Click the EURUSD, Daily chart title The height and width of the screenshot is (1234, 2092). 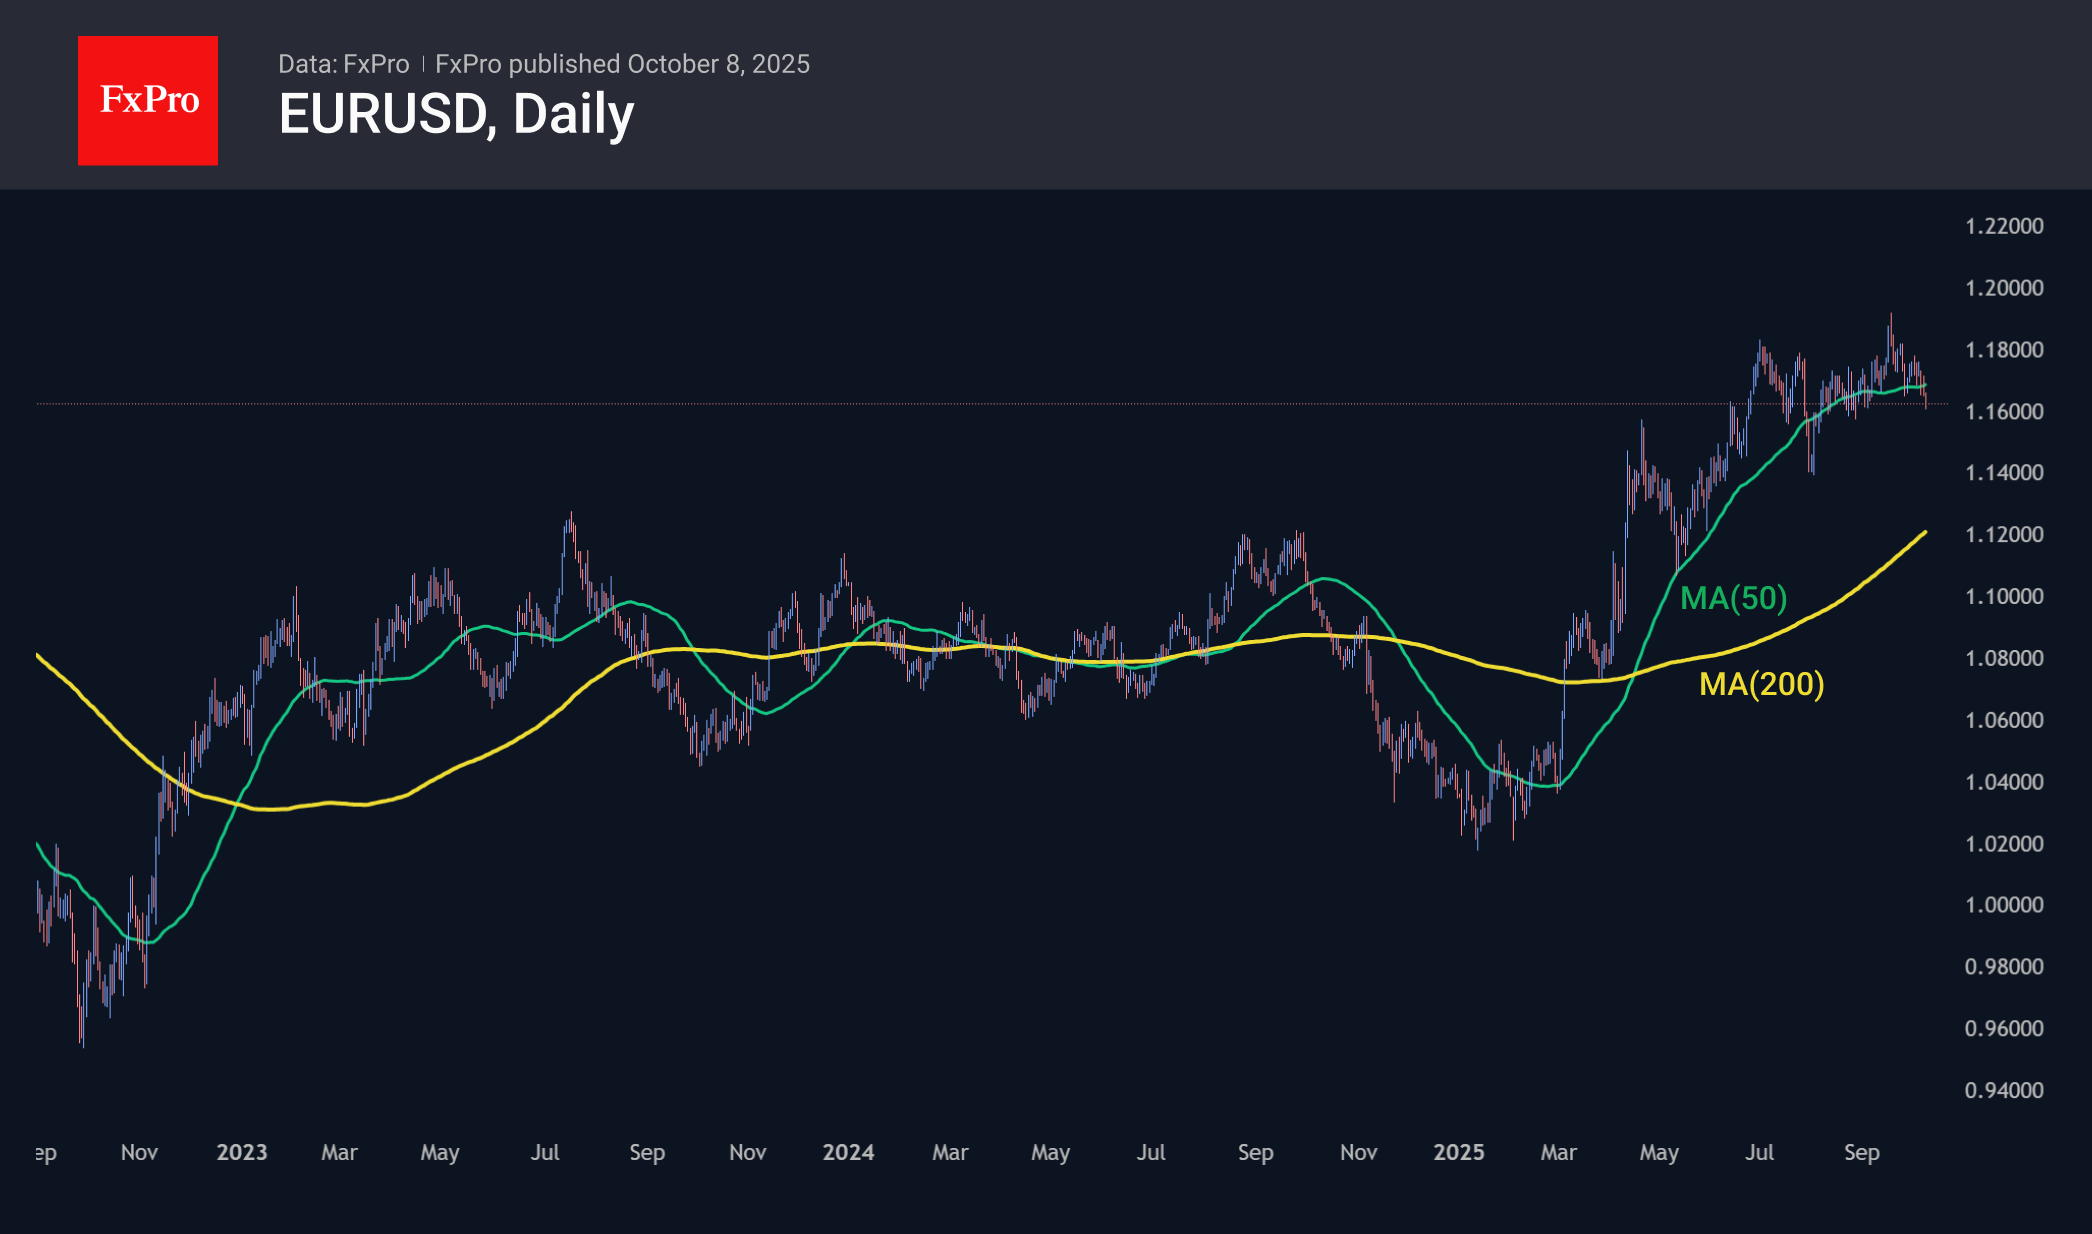pyautogui.click(x=456, y=114)
